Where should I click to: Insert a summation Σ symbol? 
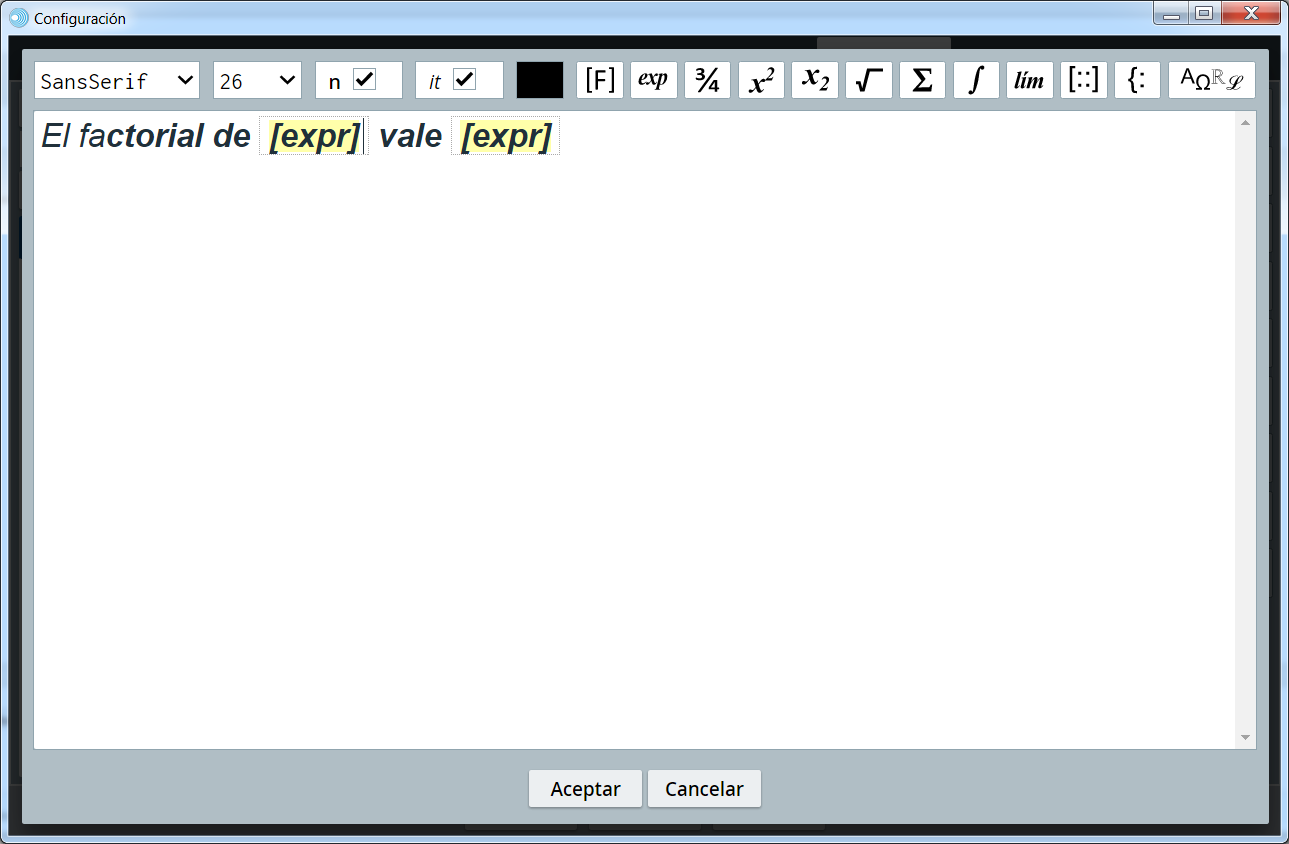pyautogui.click(x=922, y=80)
